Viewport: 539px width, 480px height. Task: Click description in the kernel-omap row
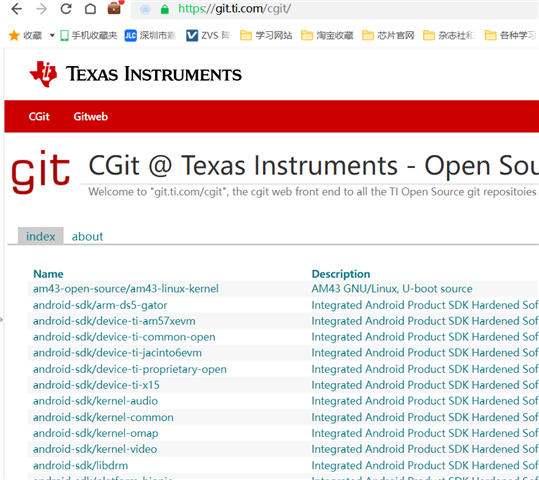[425, 433]
